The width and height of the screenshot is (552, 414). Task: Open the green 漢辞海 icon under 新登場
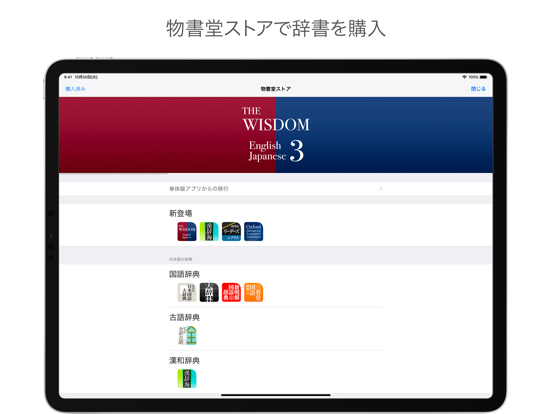tap(209, 232)
